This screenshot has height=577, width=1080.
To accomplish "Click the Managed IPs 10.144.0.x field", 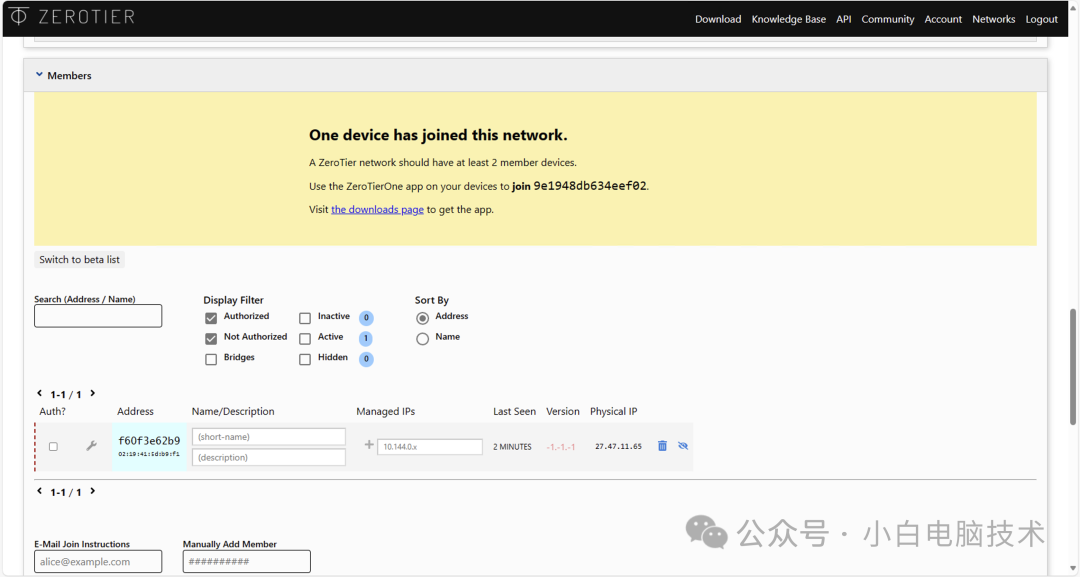I will [x=430, y=447].
